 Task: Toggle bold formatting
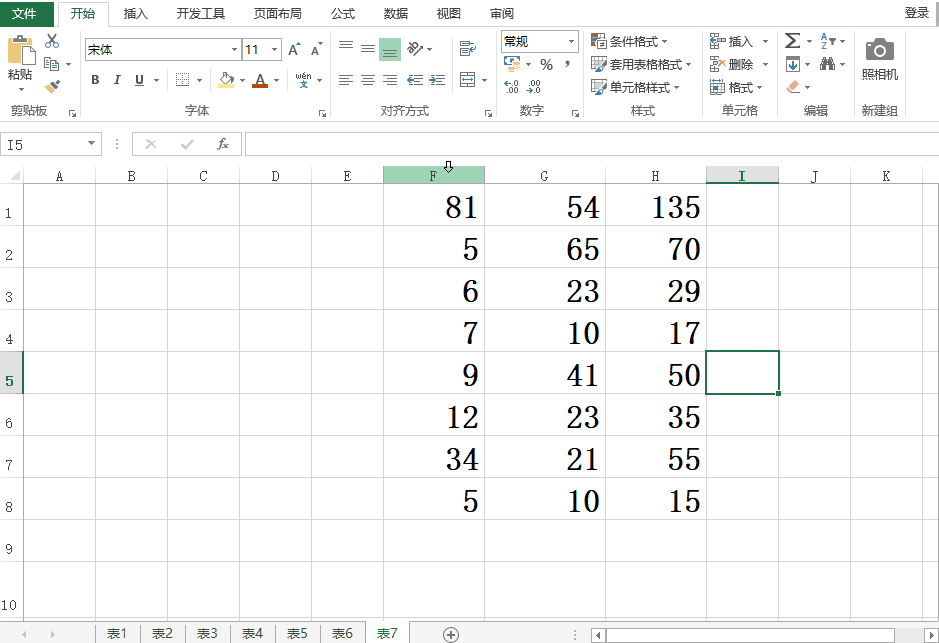[x=95, y=80]
